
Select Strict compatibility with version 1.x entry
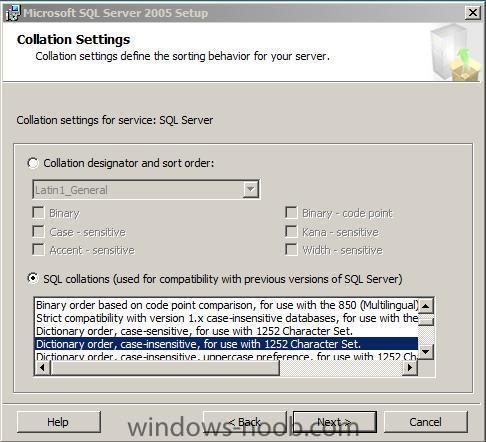coord(226,318)
